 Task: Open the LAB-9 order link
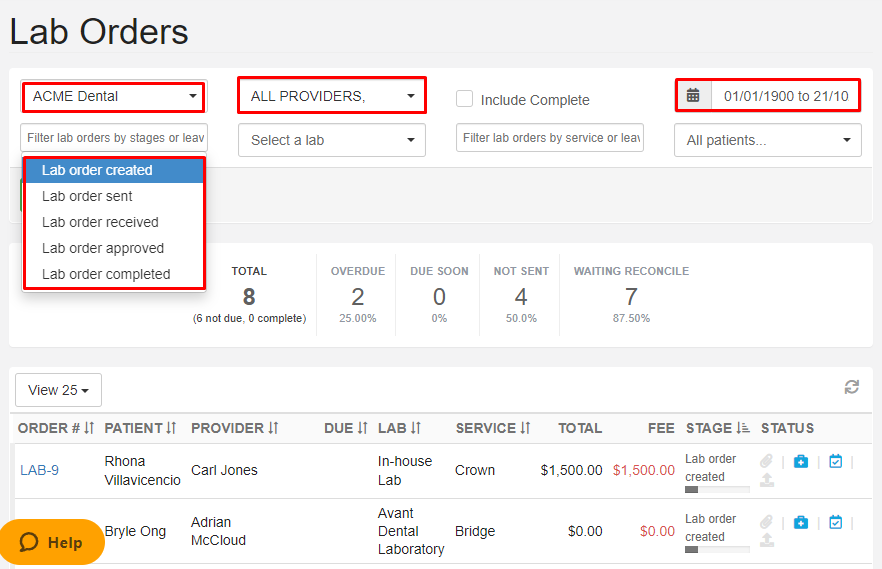pos(39,470)
